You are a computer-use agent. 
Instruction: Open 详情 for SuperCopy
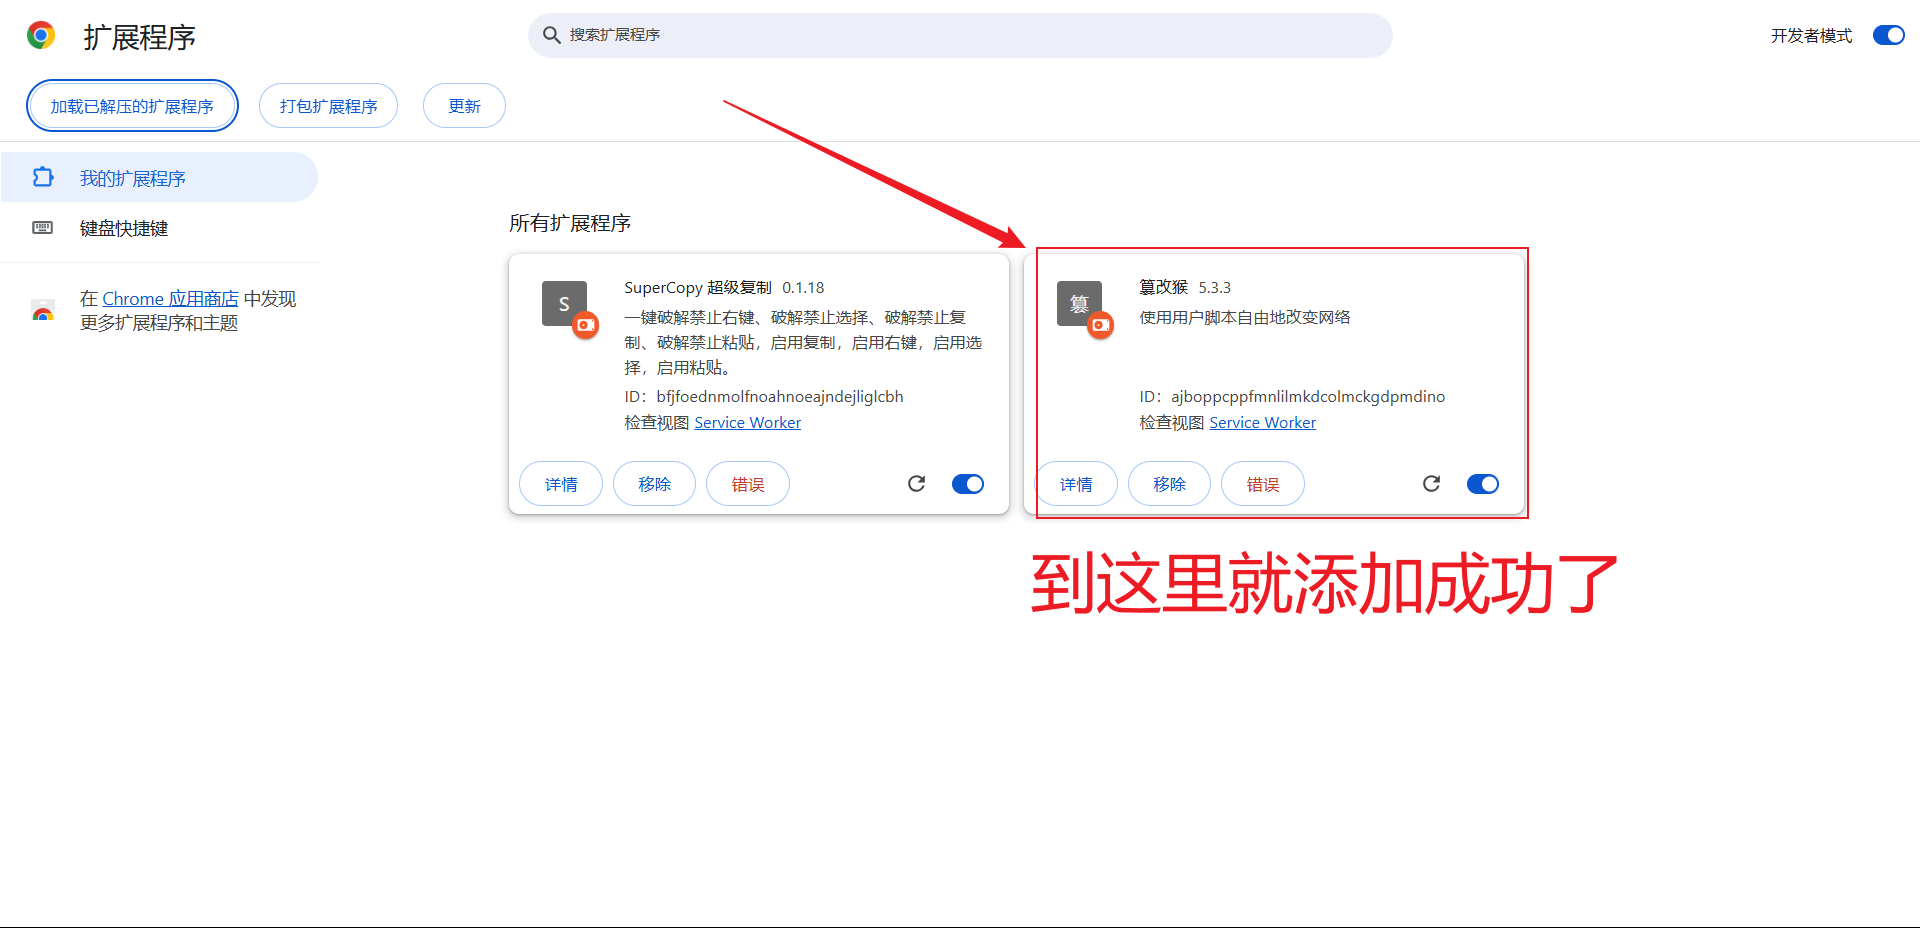561,484
